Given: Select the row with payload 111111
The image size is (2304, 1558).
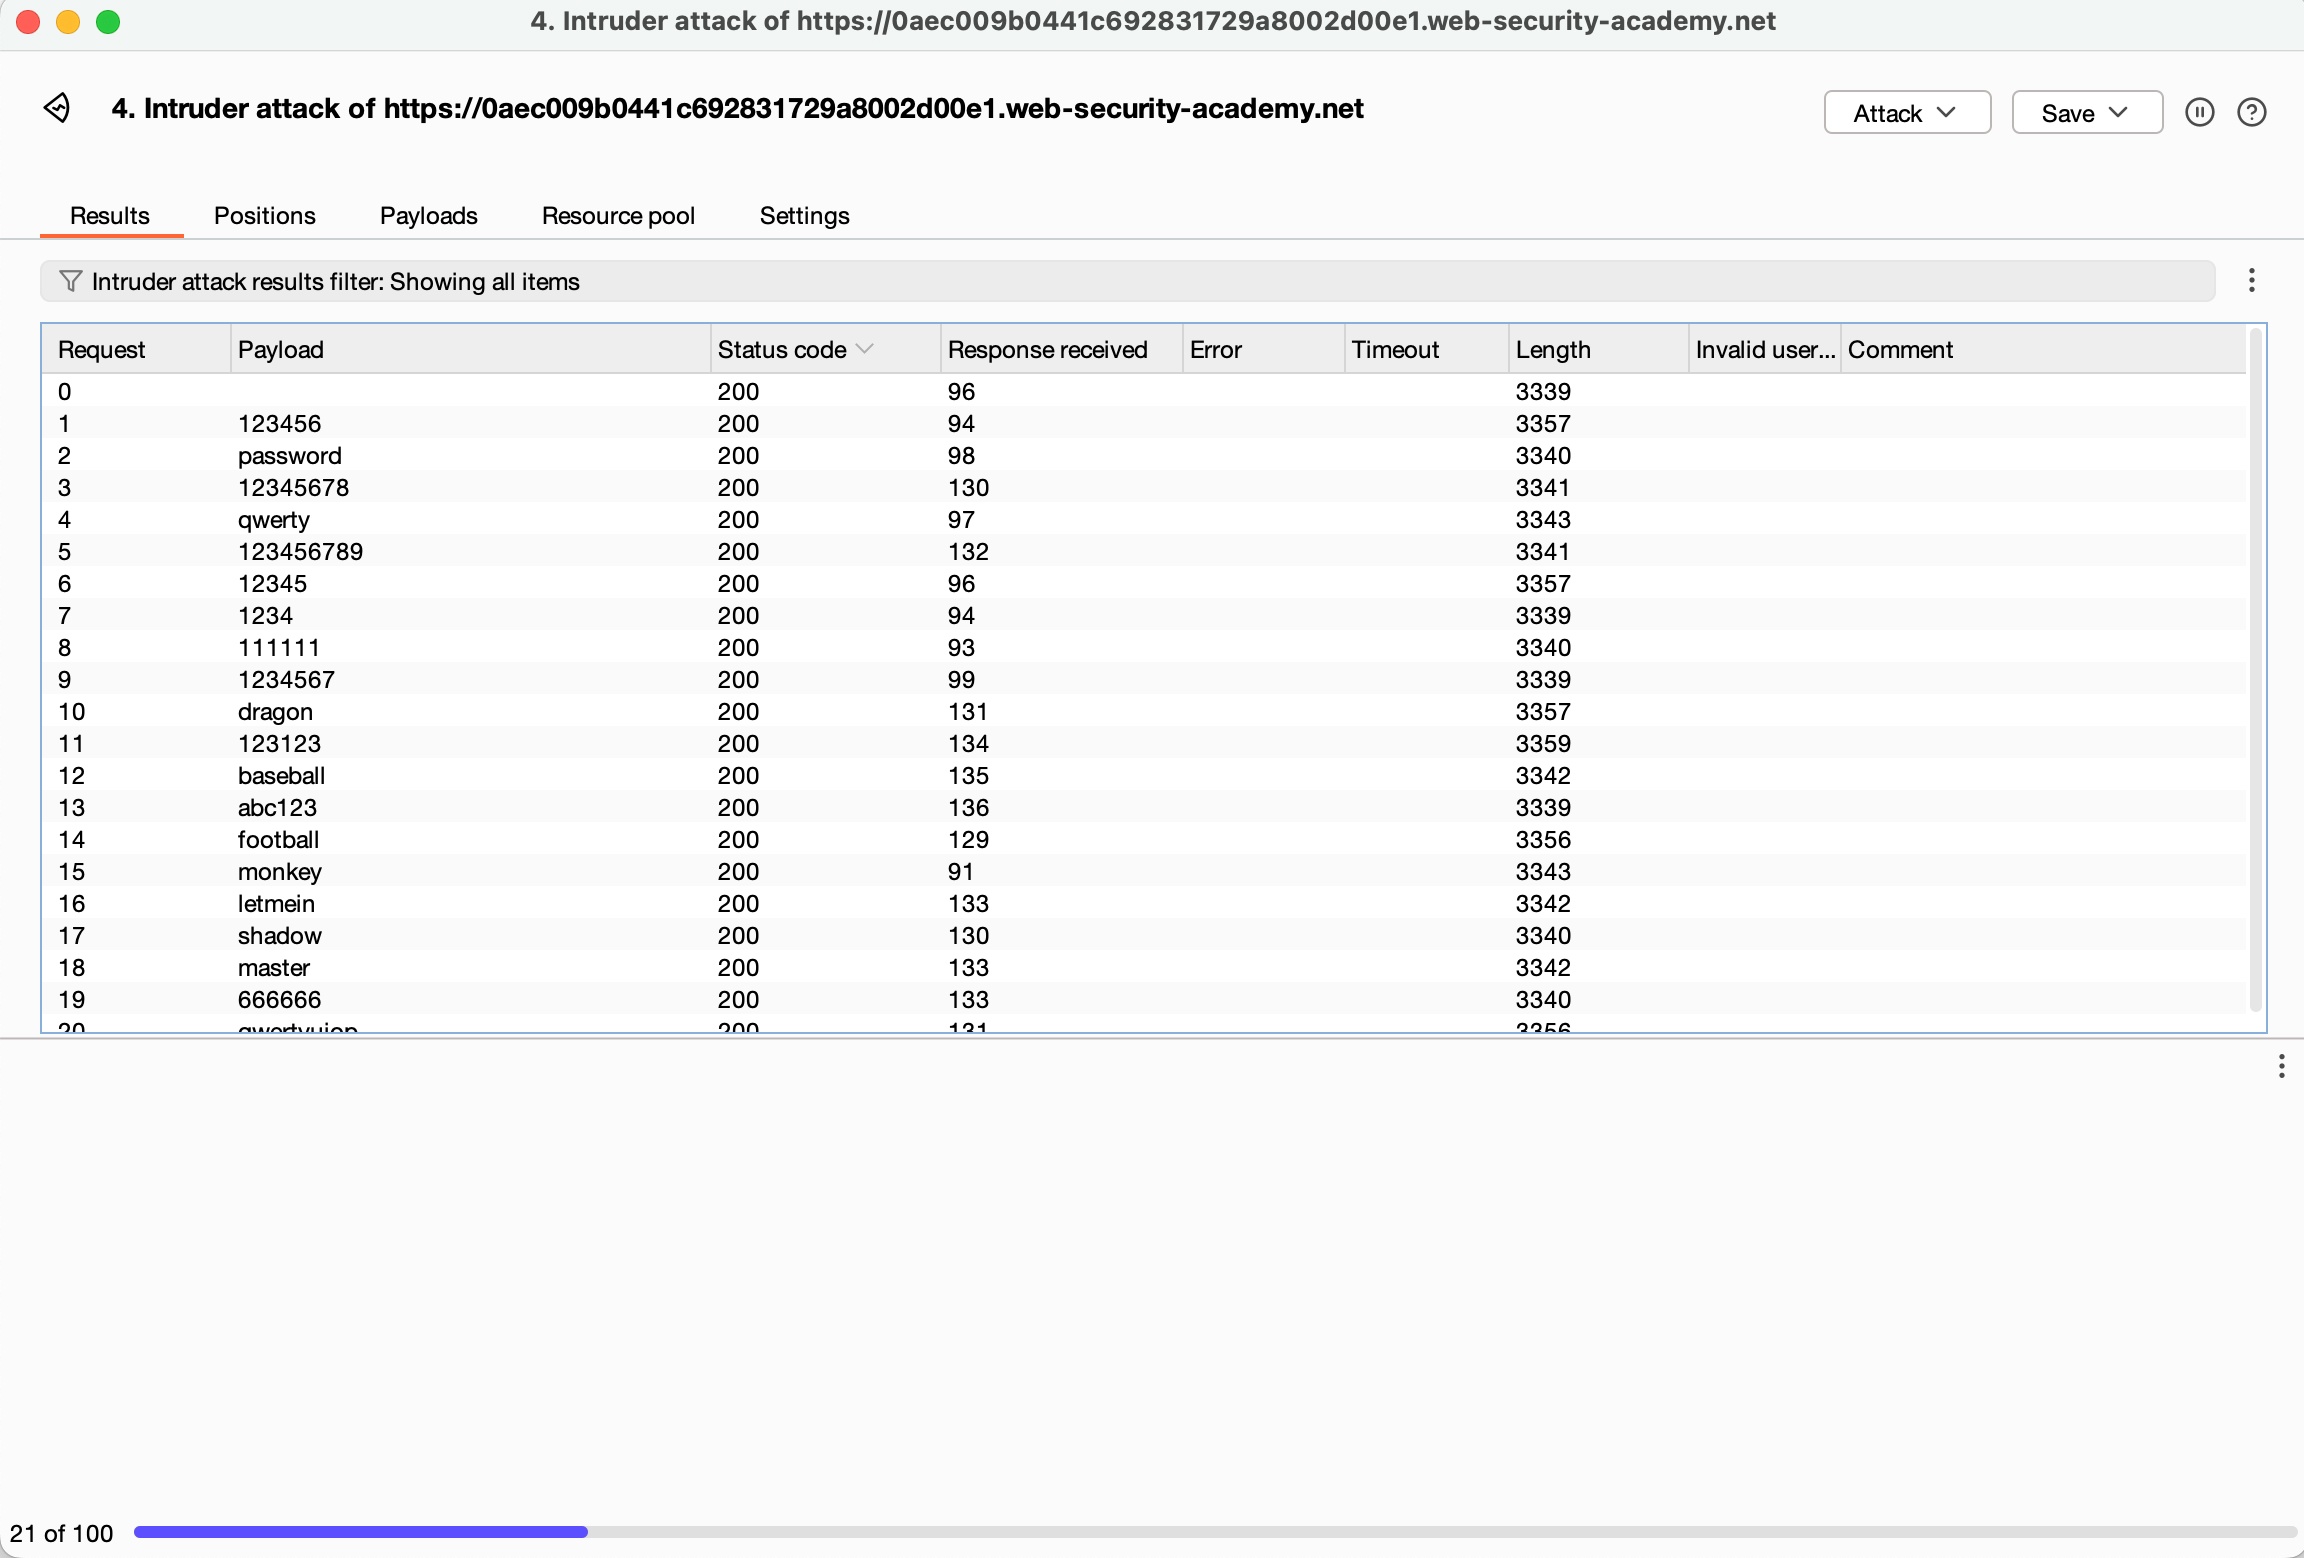Looking at the screenshot, I should 1144,648.
